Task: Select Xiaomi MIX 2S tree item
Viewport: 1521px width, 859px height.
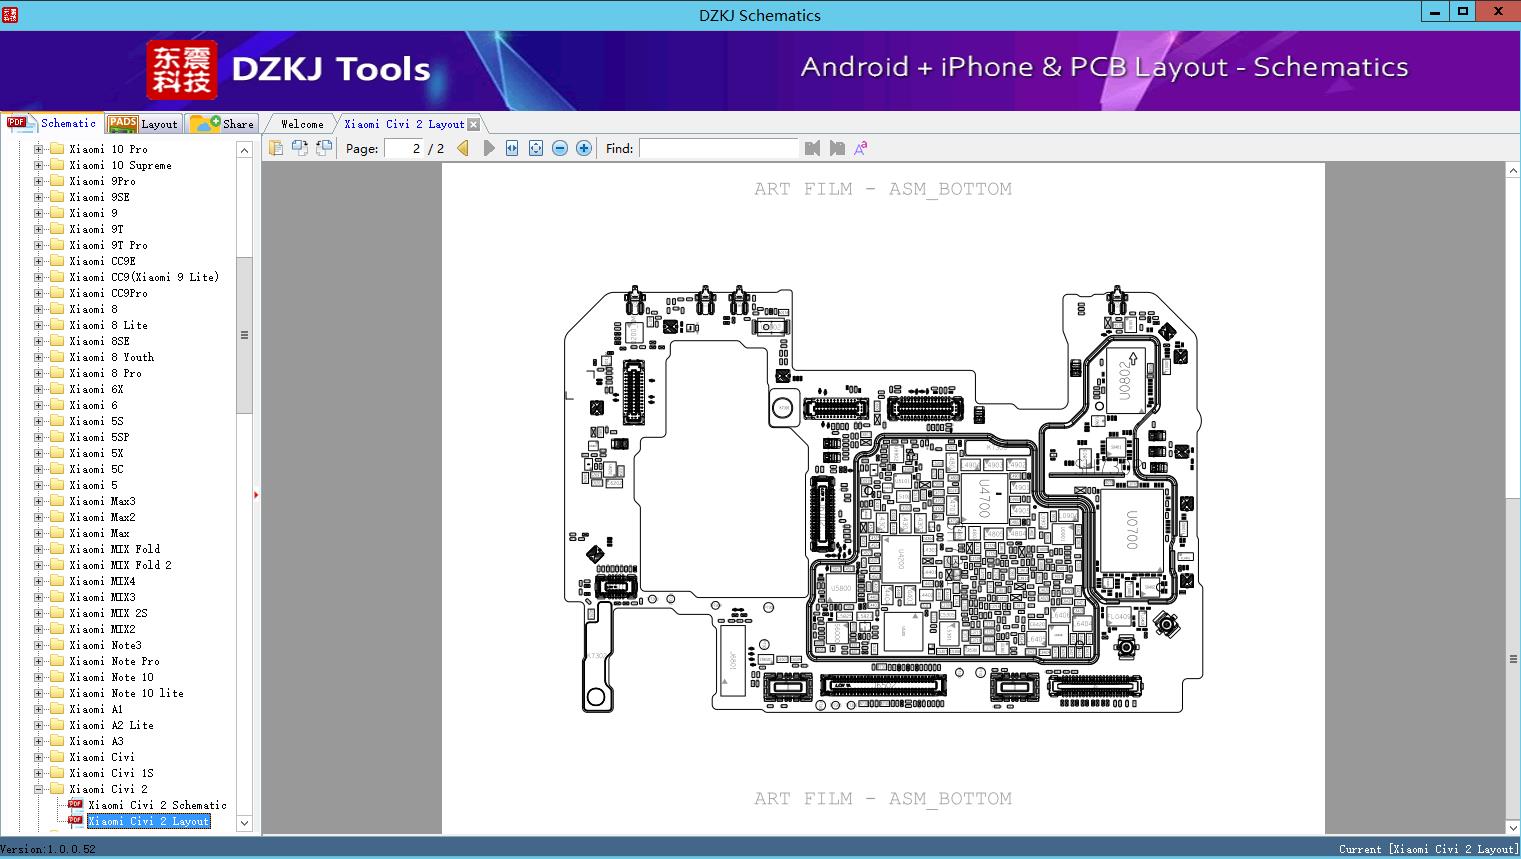Action: pyautogui.click(x=108, y=613)
